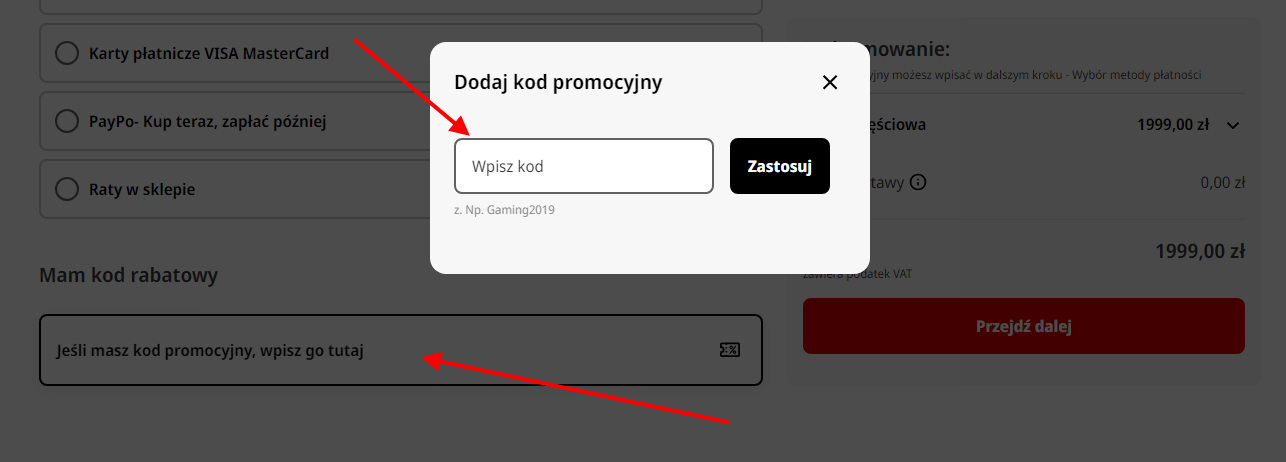Choose the PayPo pay later radio option
Screen dimensions: 1286x462
tap(67, 121)
